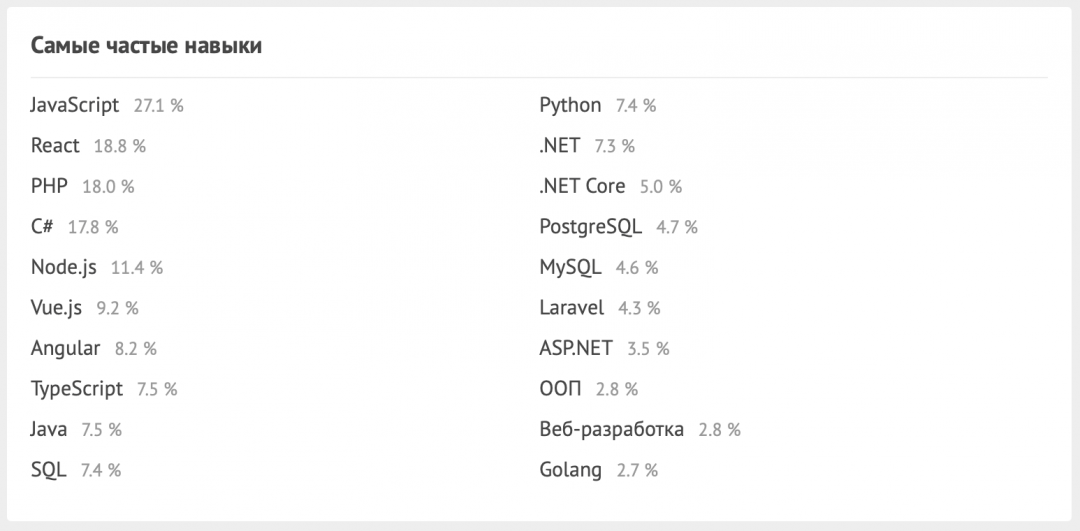The width and height of the screenshot is (1080, 531).
Task: Select the Angular skill link
Action: [x=65, y=348]
